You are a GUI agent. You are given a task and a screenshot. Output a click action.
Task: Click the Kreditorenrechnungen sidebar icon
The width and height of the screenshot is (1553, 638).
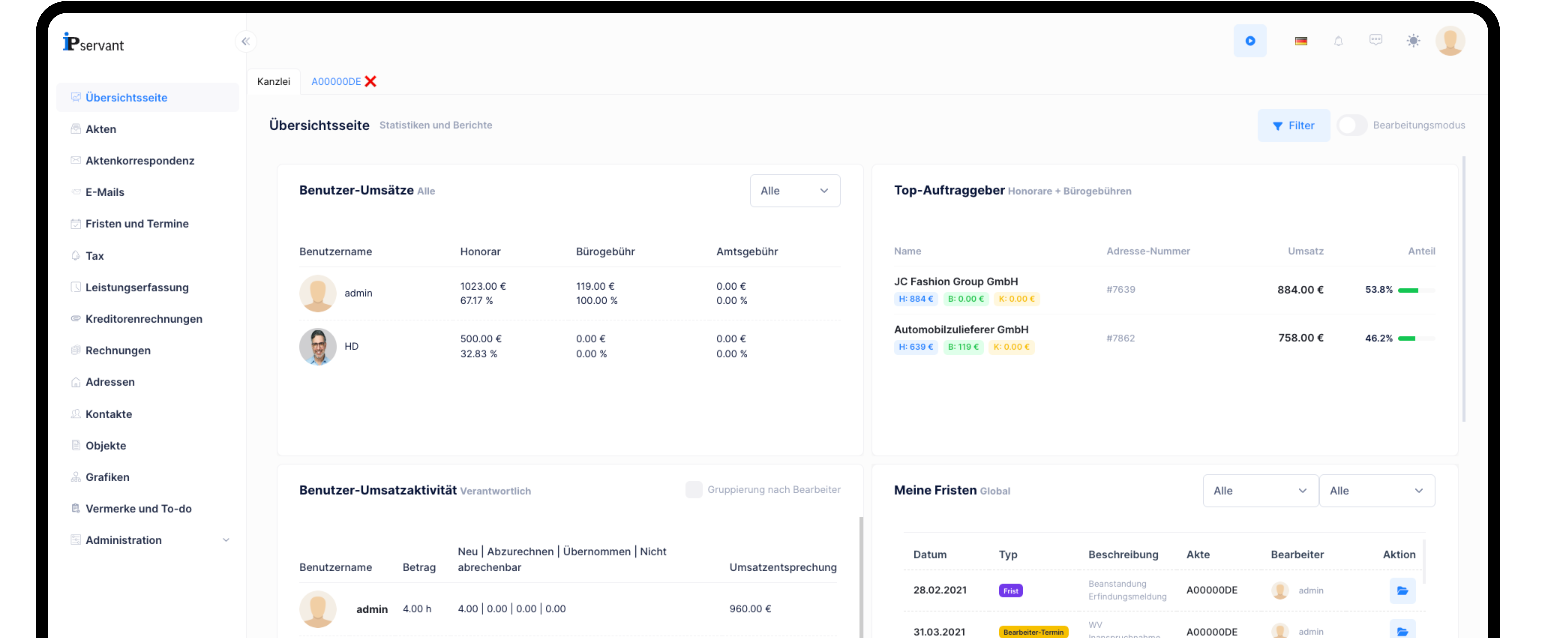(76, 319)
